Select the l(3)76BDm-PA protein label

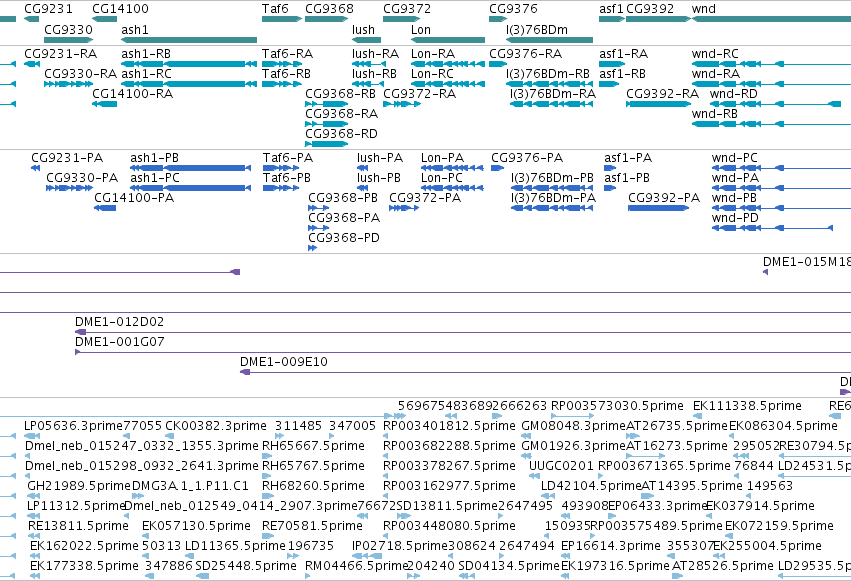[x=553, y=197]
